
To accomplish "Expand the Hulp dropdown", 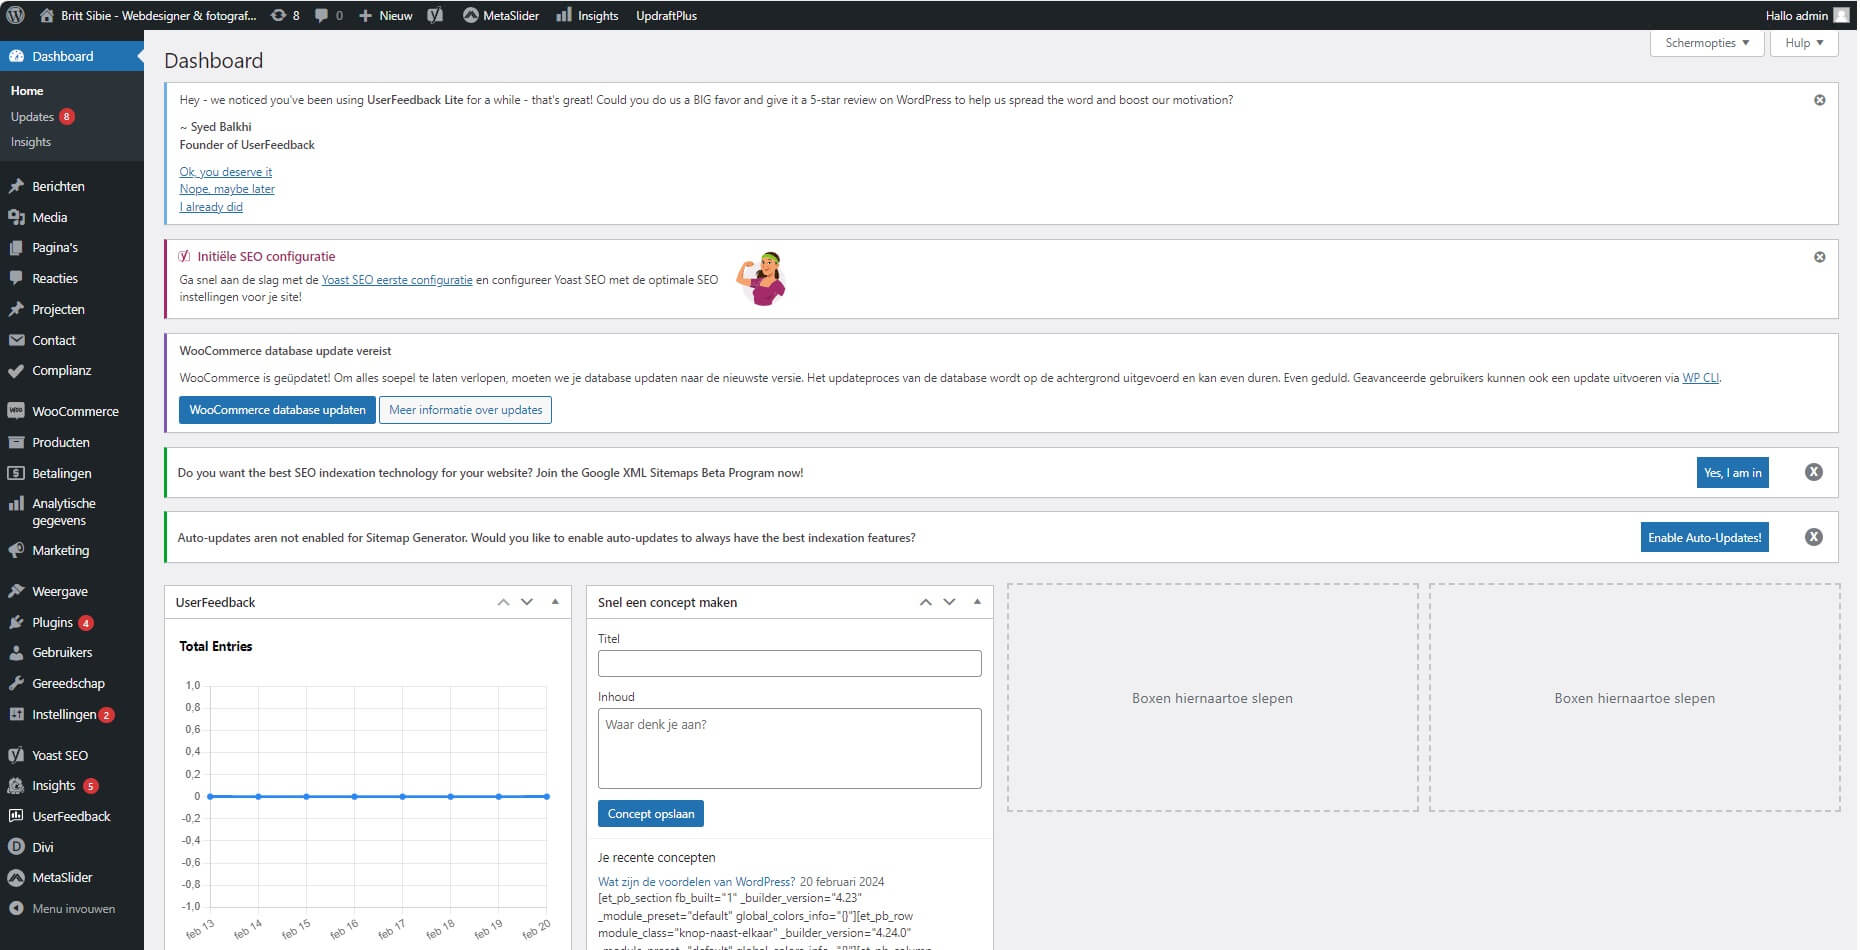I will [1803, 43].
